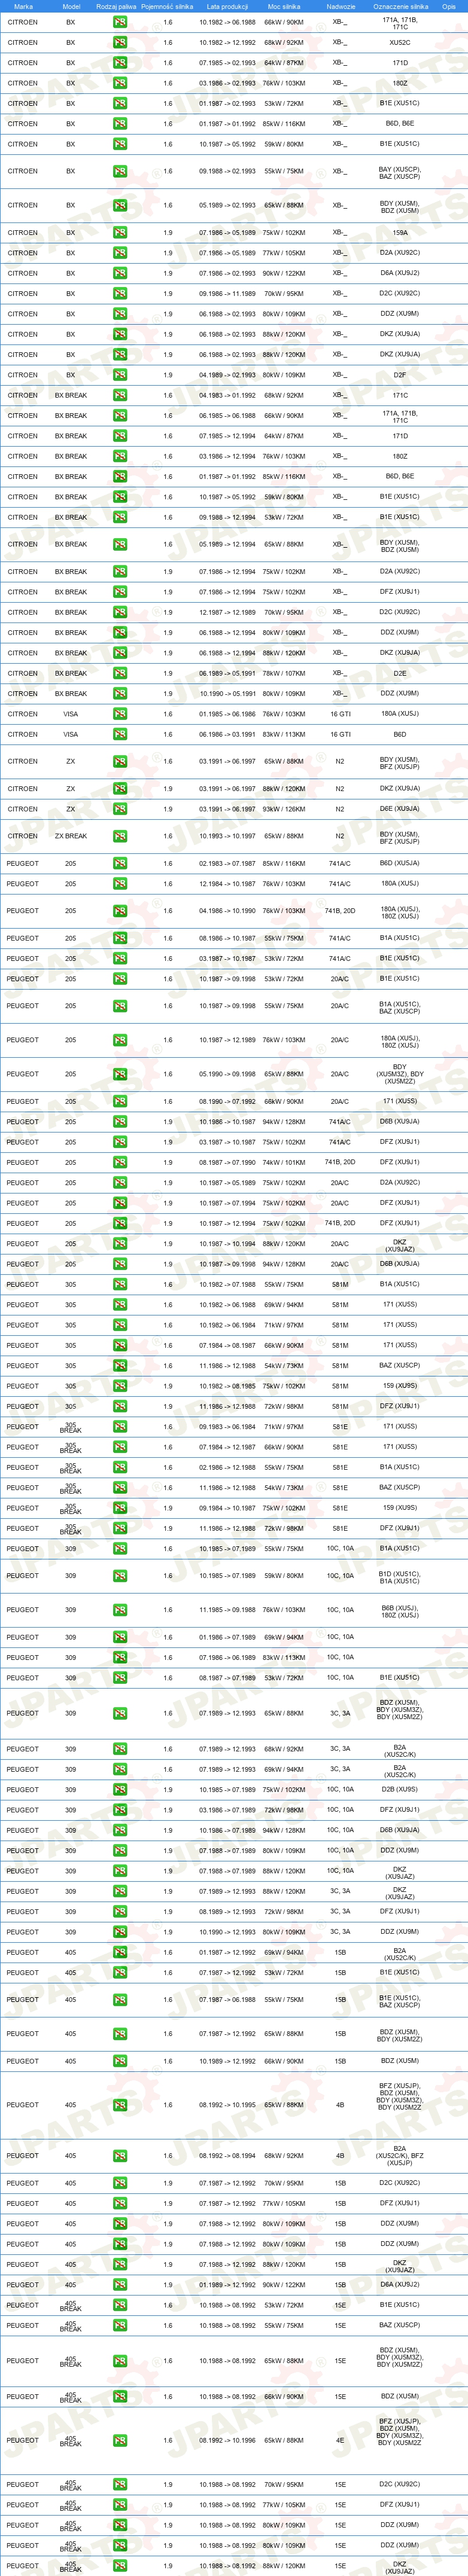Click fuel icon in 405 Break DFZ (XU9J1) row
468x2576 pixels.
[x=120, y=2505]
